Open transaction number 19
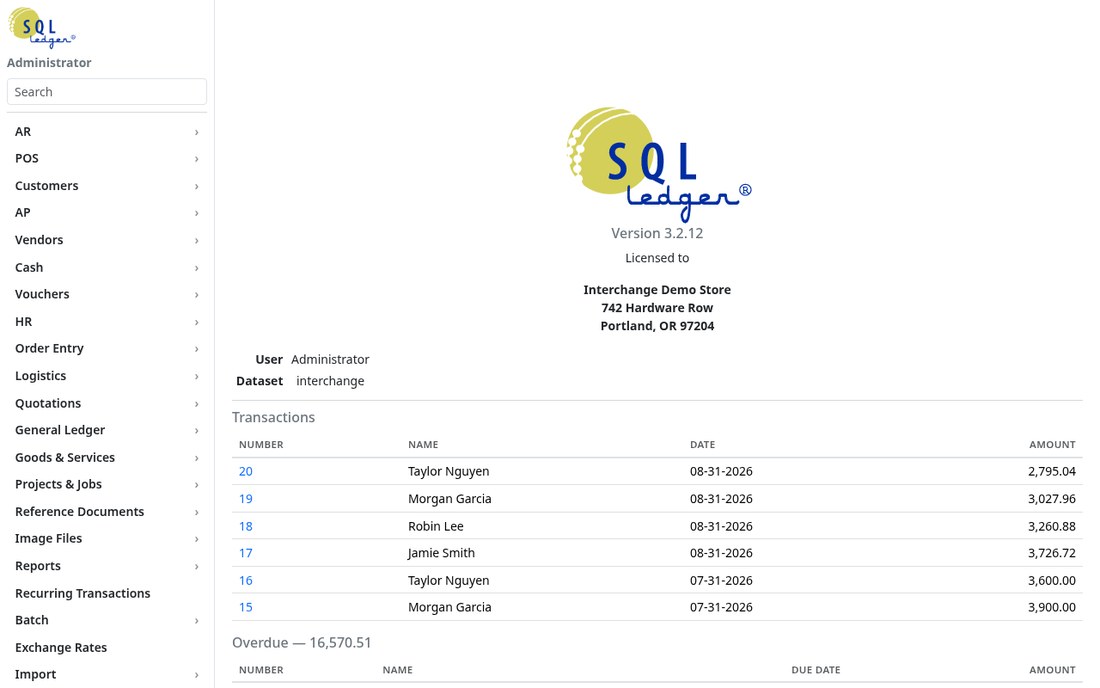 click(246, 499)
